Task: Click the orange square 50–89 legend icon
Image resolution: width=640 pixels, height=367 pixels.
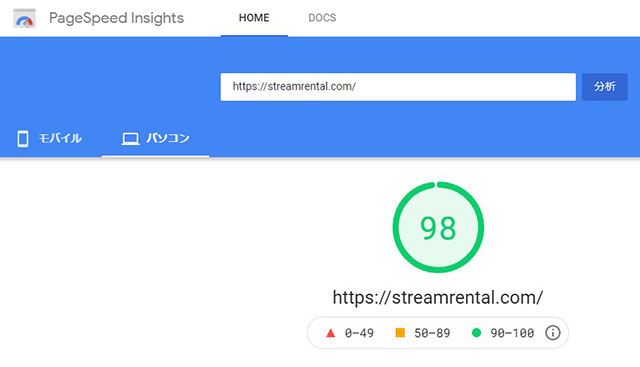Action: (400, 333)
